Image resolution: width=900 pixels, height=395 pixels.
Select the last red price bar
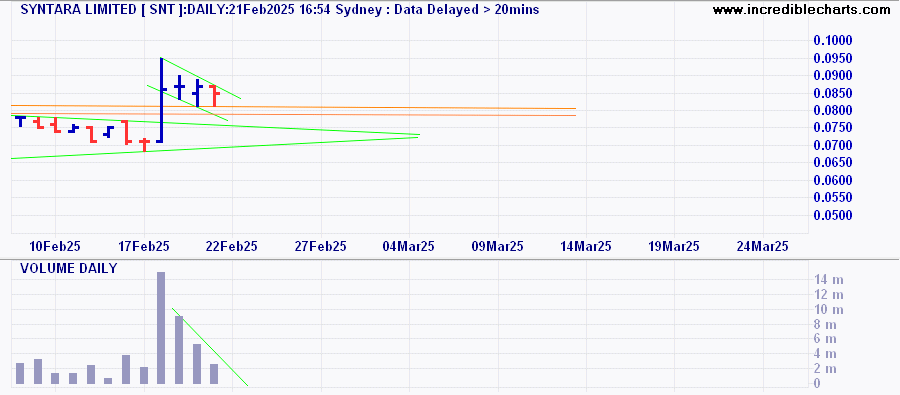click(214, 95)
